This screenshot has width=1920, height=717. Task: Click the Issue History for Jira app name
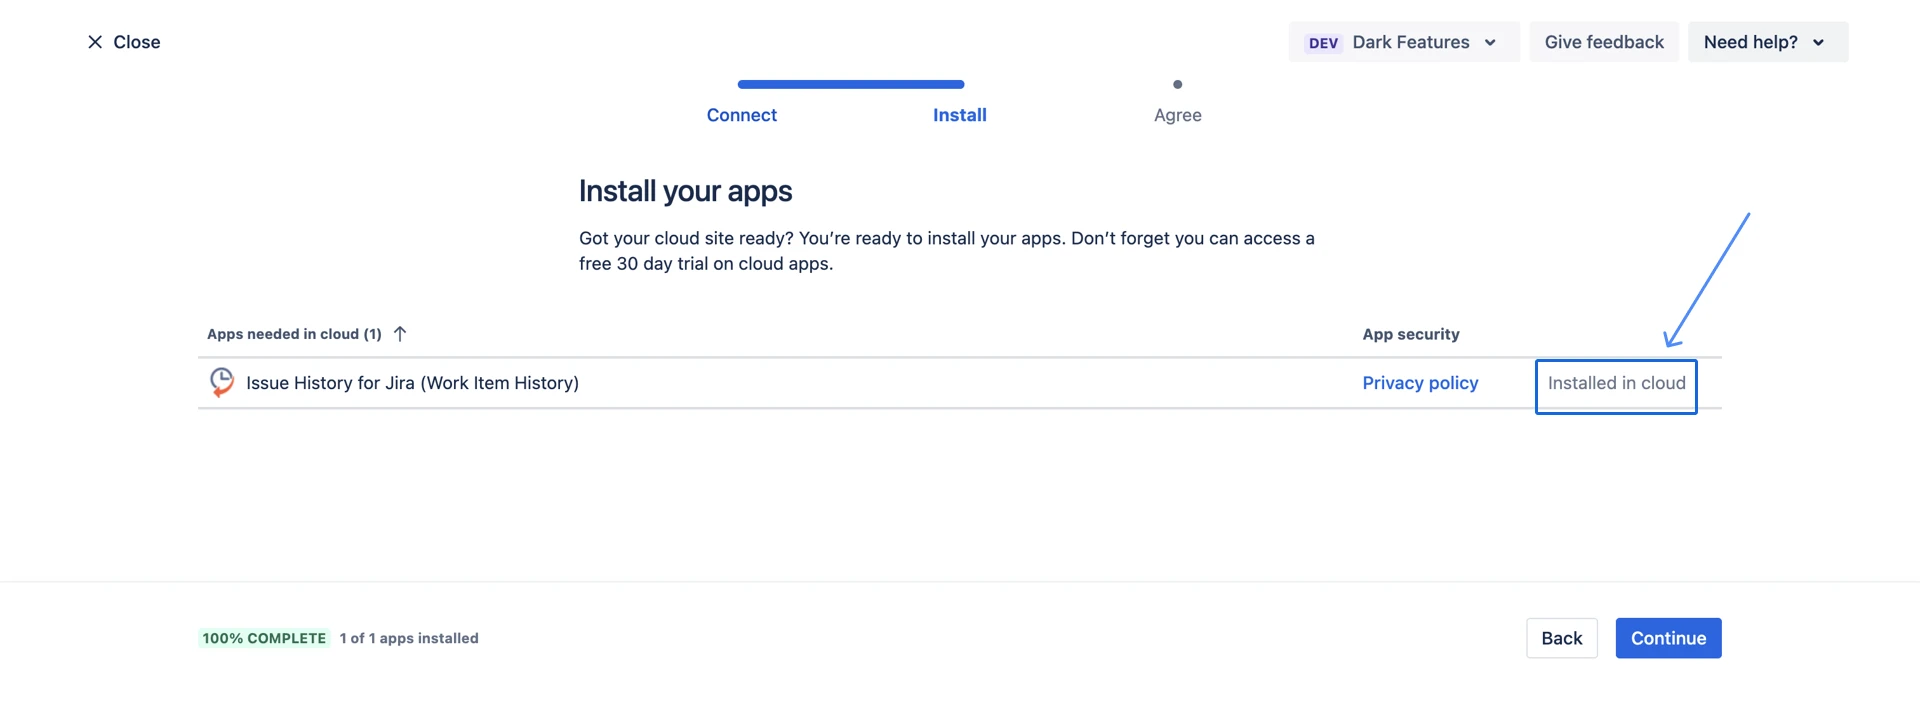[412, 383]
